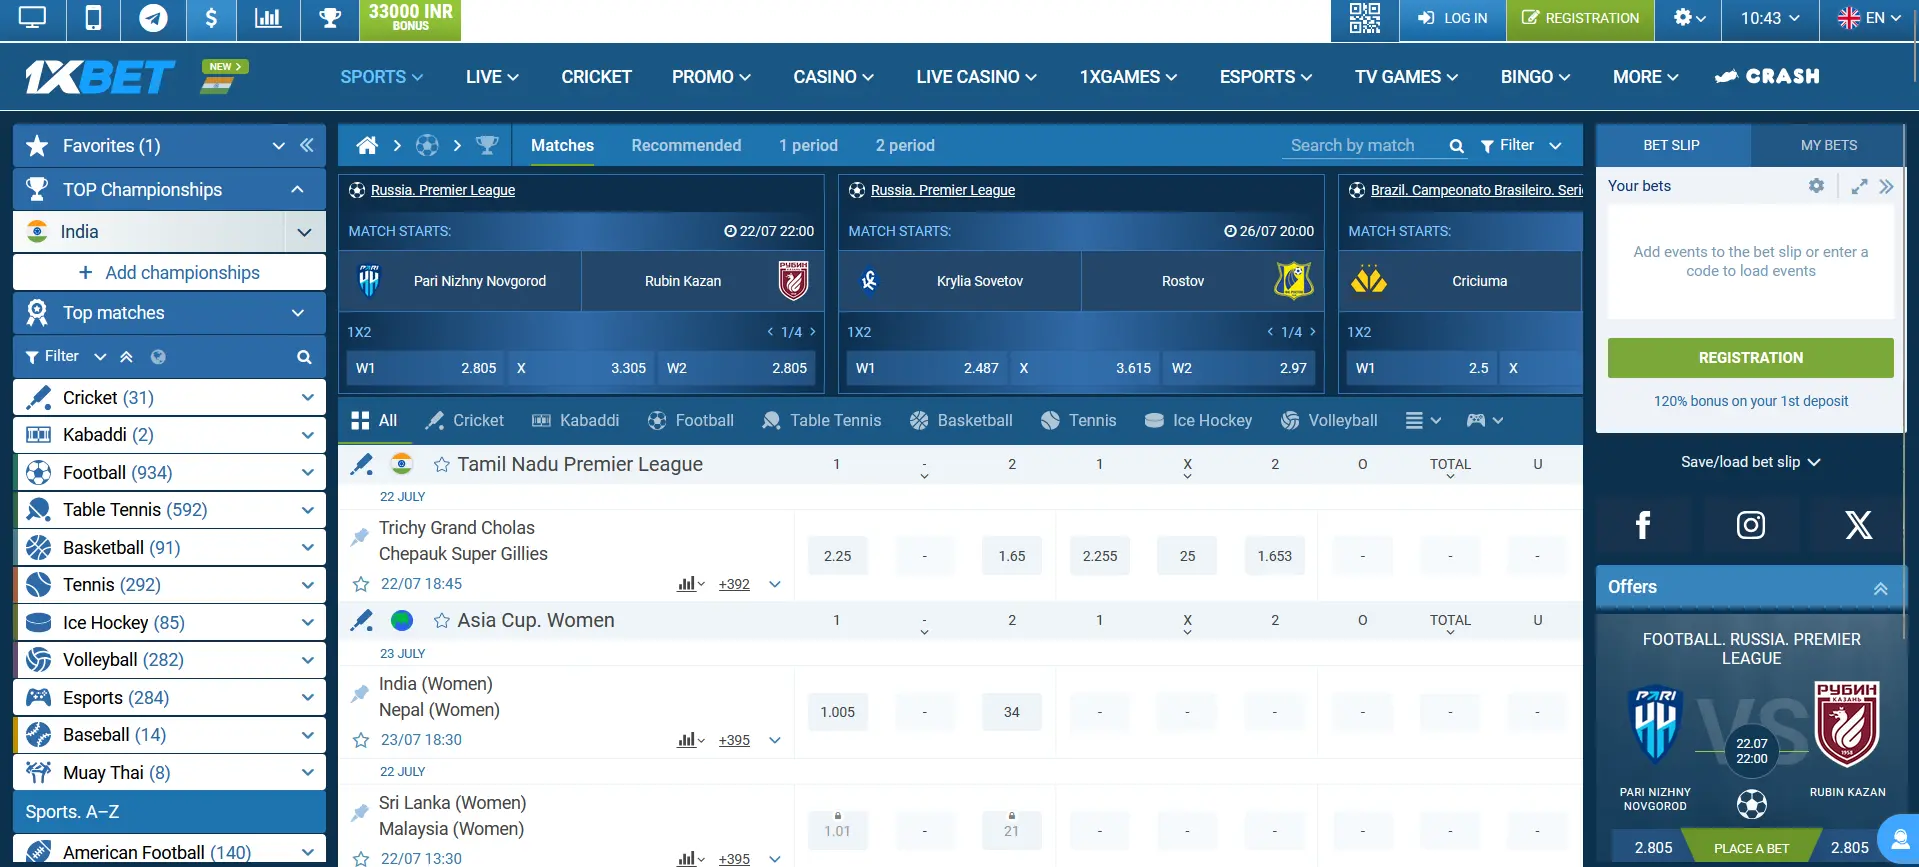Open sidebar search magnifier icon

(304, 357)
